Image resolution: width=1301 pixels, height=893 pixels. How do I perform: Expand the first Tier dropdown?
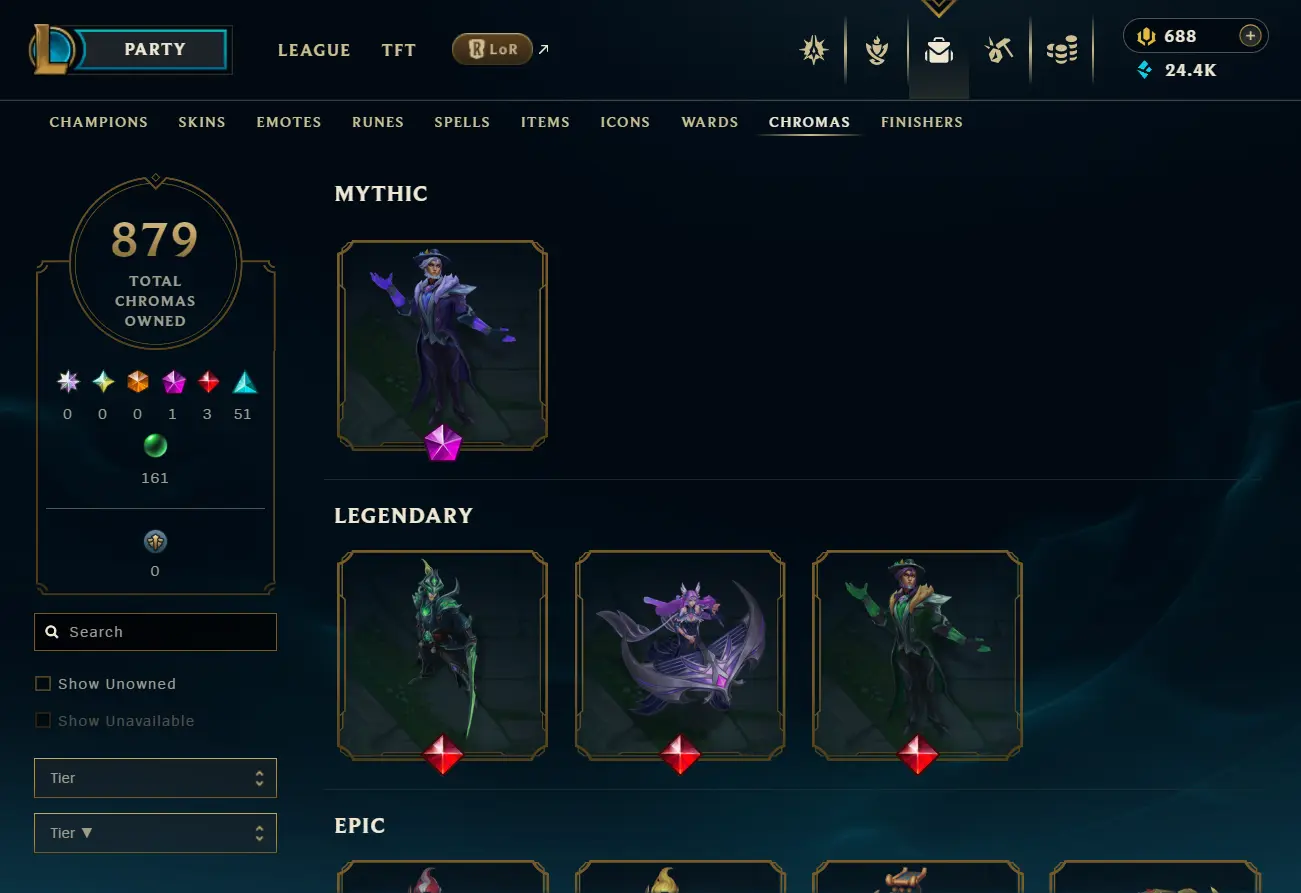155,778
